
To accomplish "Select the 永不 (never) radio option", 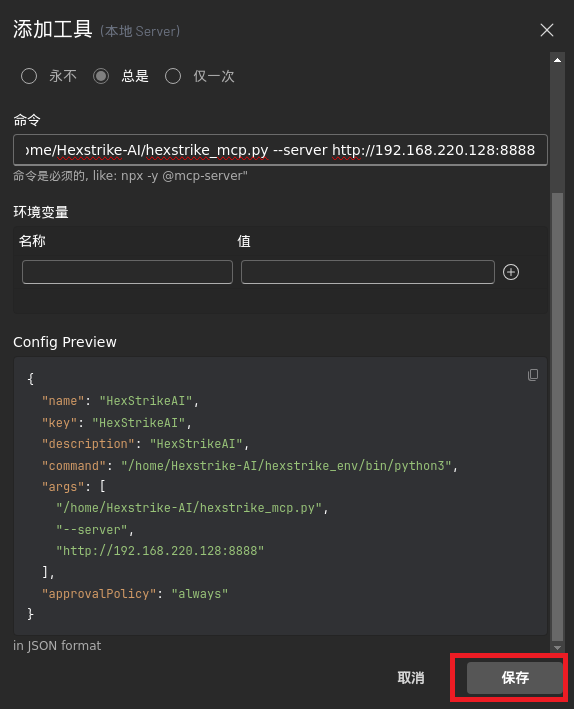I will point(29,76).
